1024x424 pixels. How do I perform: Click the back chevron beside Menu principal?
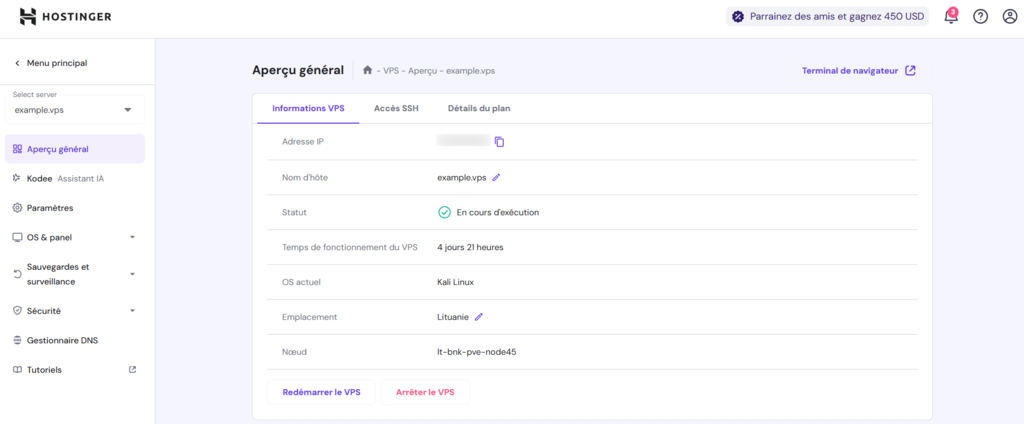pos(17,63)
